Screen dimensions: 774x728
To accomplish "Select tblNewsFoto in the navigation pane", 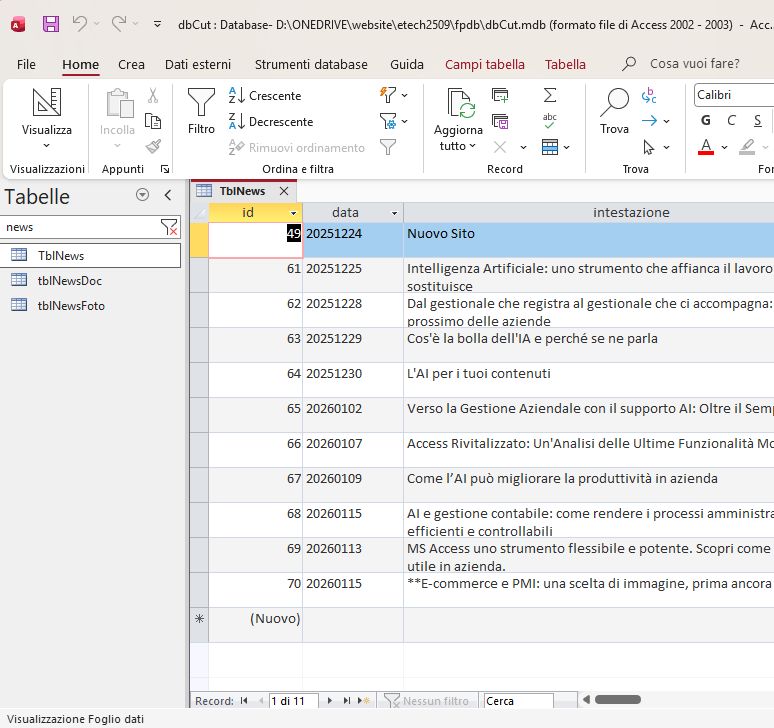I will [x=90, y=306].
